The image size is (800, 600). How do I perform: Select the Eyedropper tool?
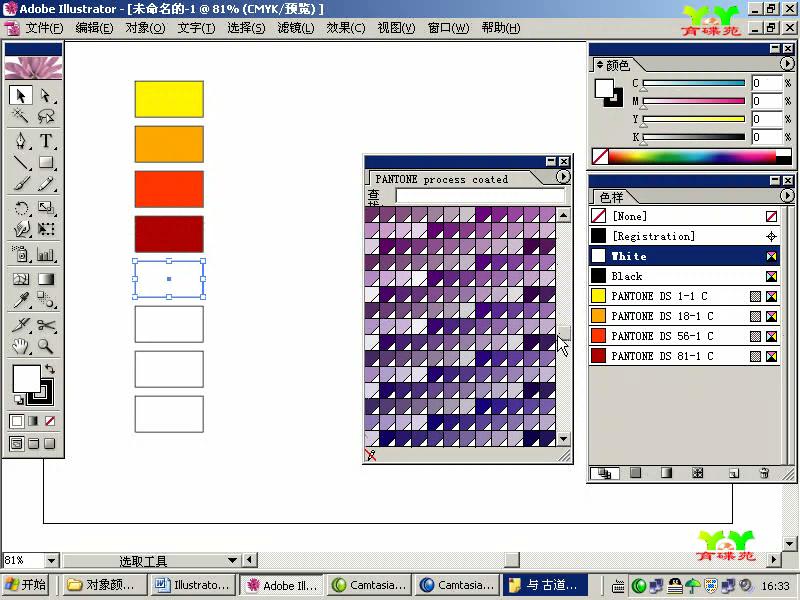(21, 300)
